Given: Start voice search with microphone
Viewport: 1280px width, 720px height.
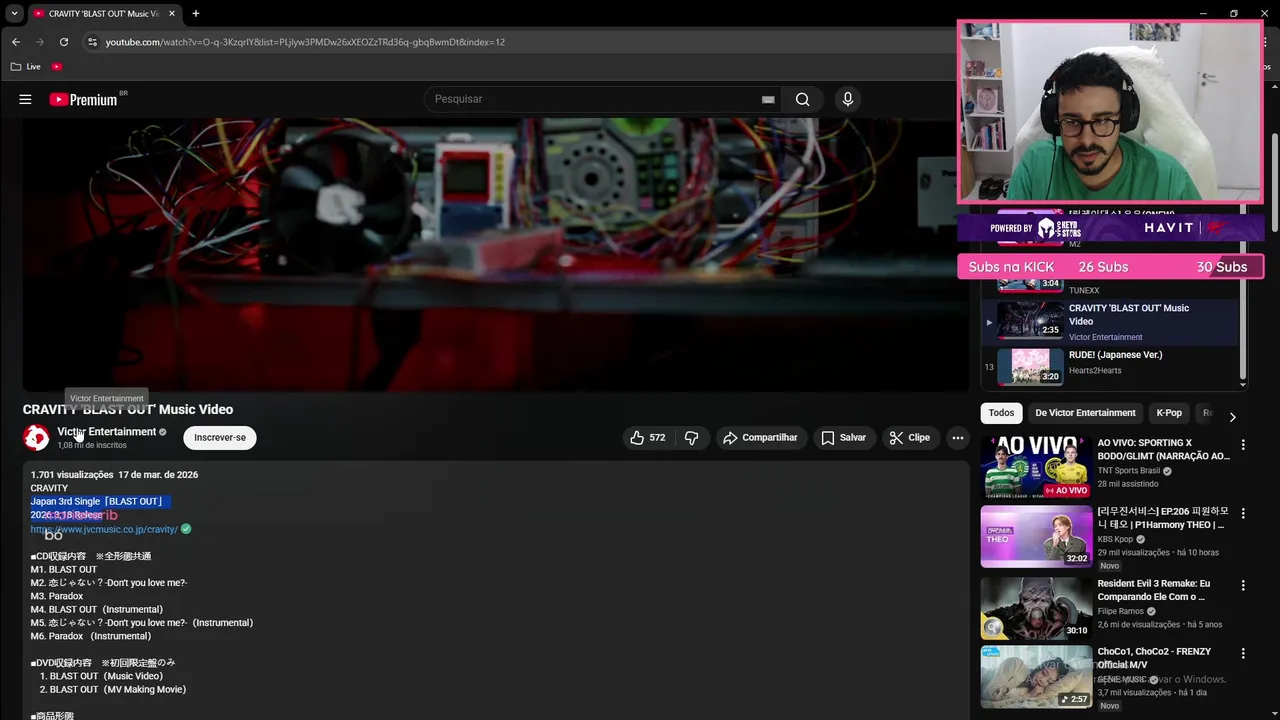Looking at the screenshot, I should coord(848,99).
